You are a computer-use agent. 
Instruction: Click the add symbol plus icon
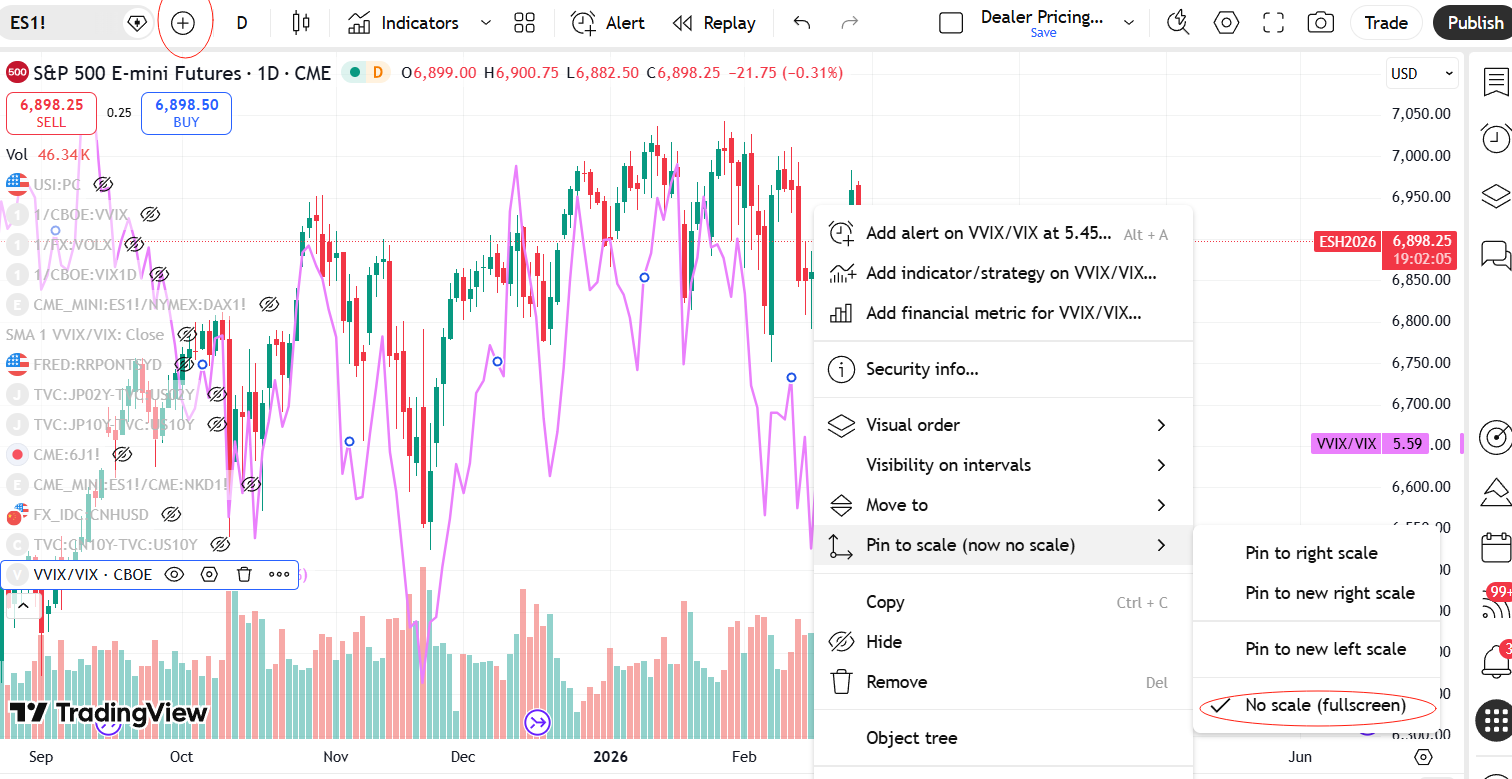pyautogui.click(x=183, y=23)
